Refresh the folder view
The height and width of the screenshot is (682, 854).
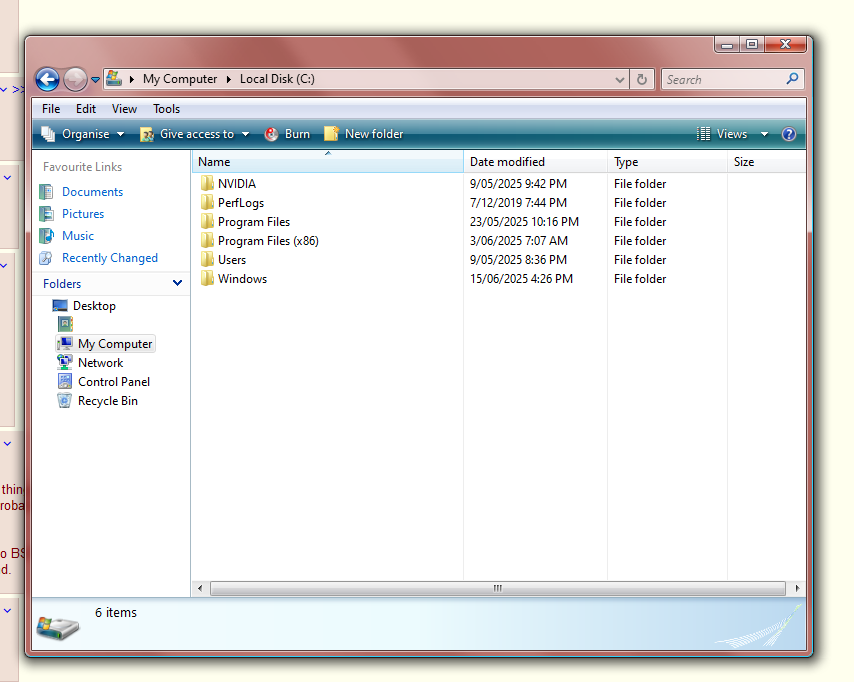click(642, 80)
